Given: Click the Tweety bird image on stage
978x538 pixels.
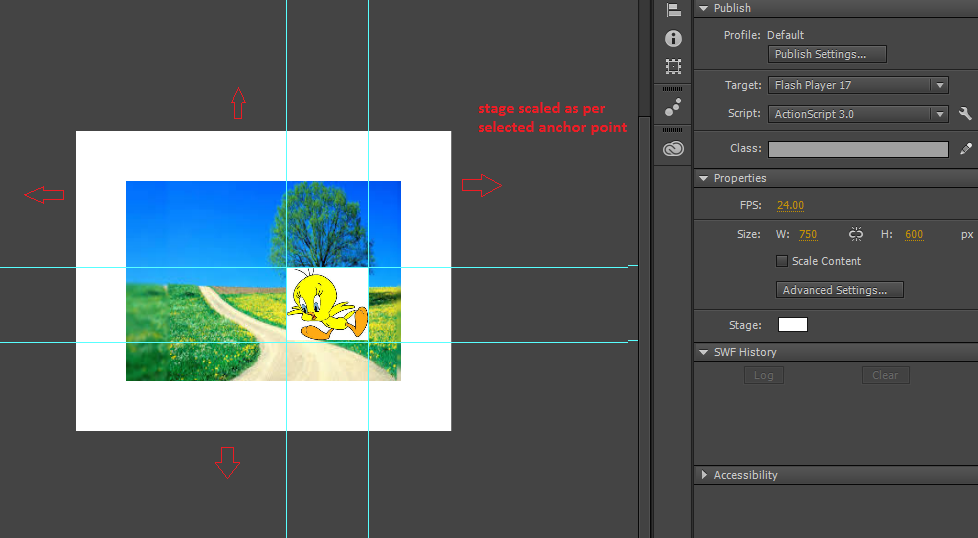Looking at the screenshot, I should (327, 305).
